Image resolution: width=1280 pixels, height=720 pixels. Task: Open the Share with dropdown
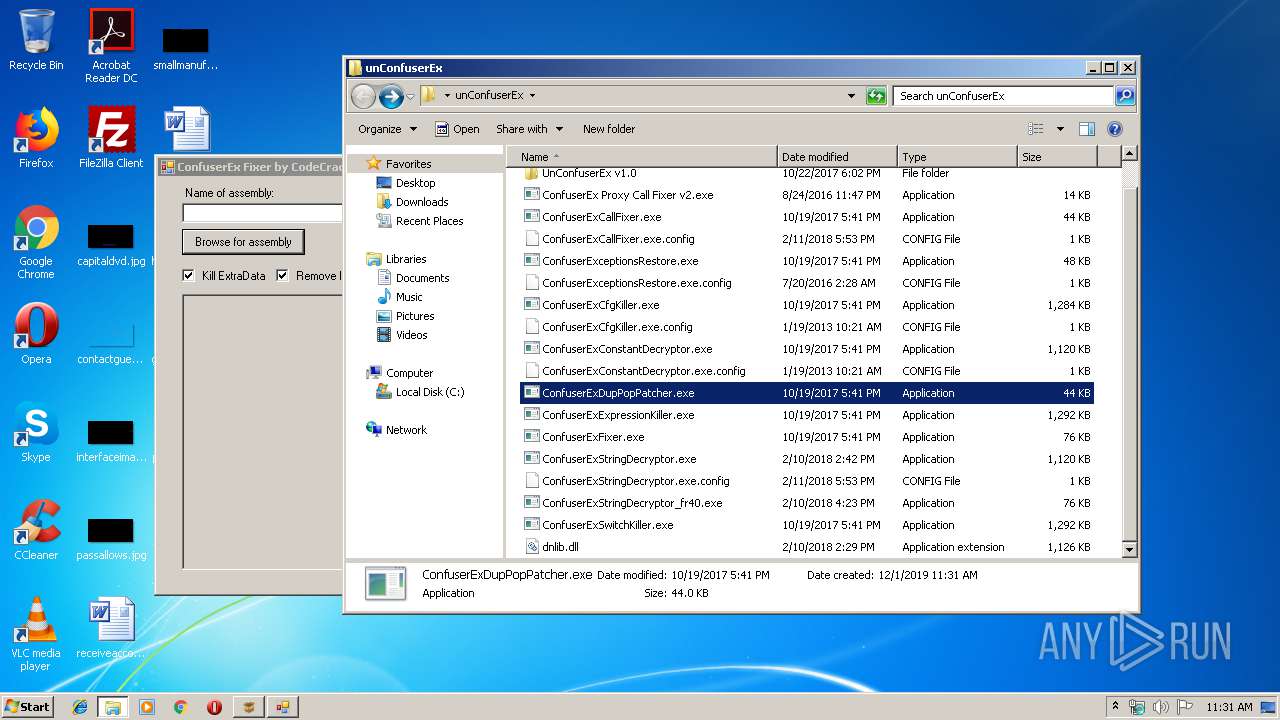coord(529,129)
